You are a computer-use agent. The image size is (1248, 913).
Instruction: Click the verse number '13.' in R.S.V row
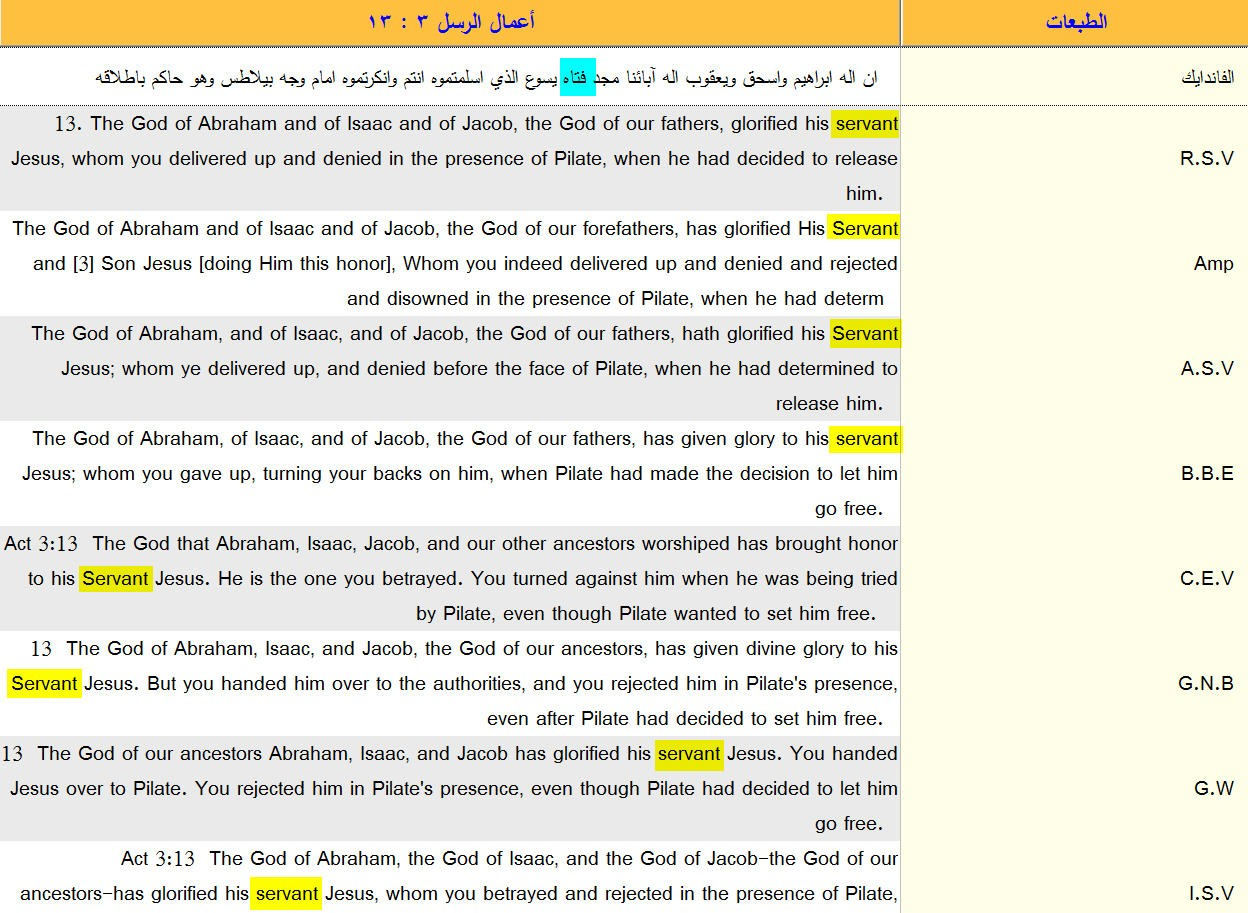click(x=68, y=124)
